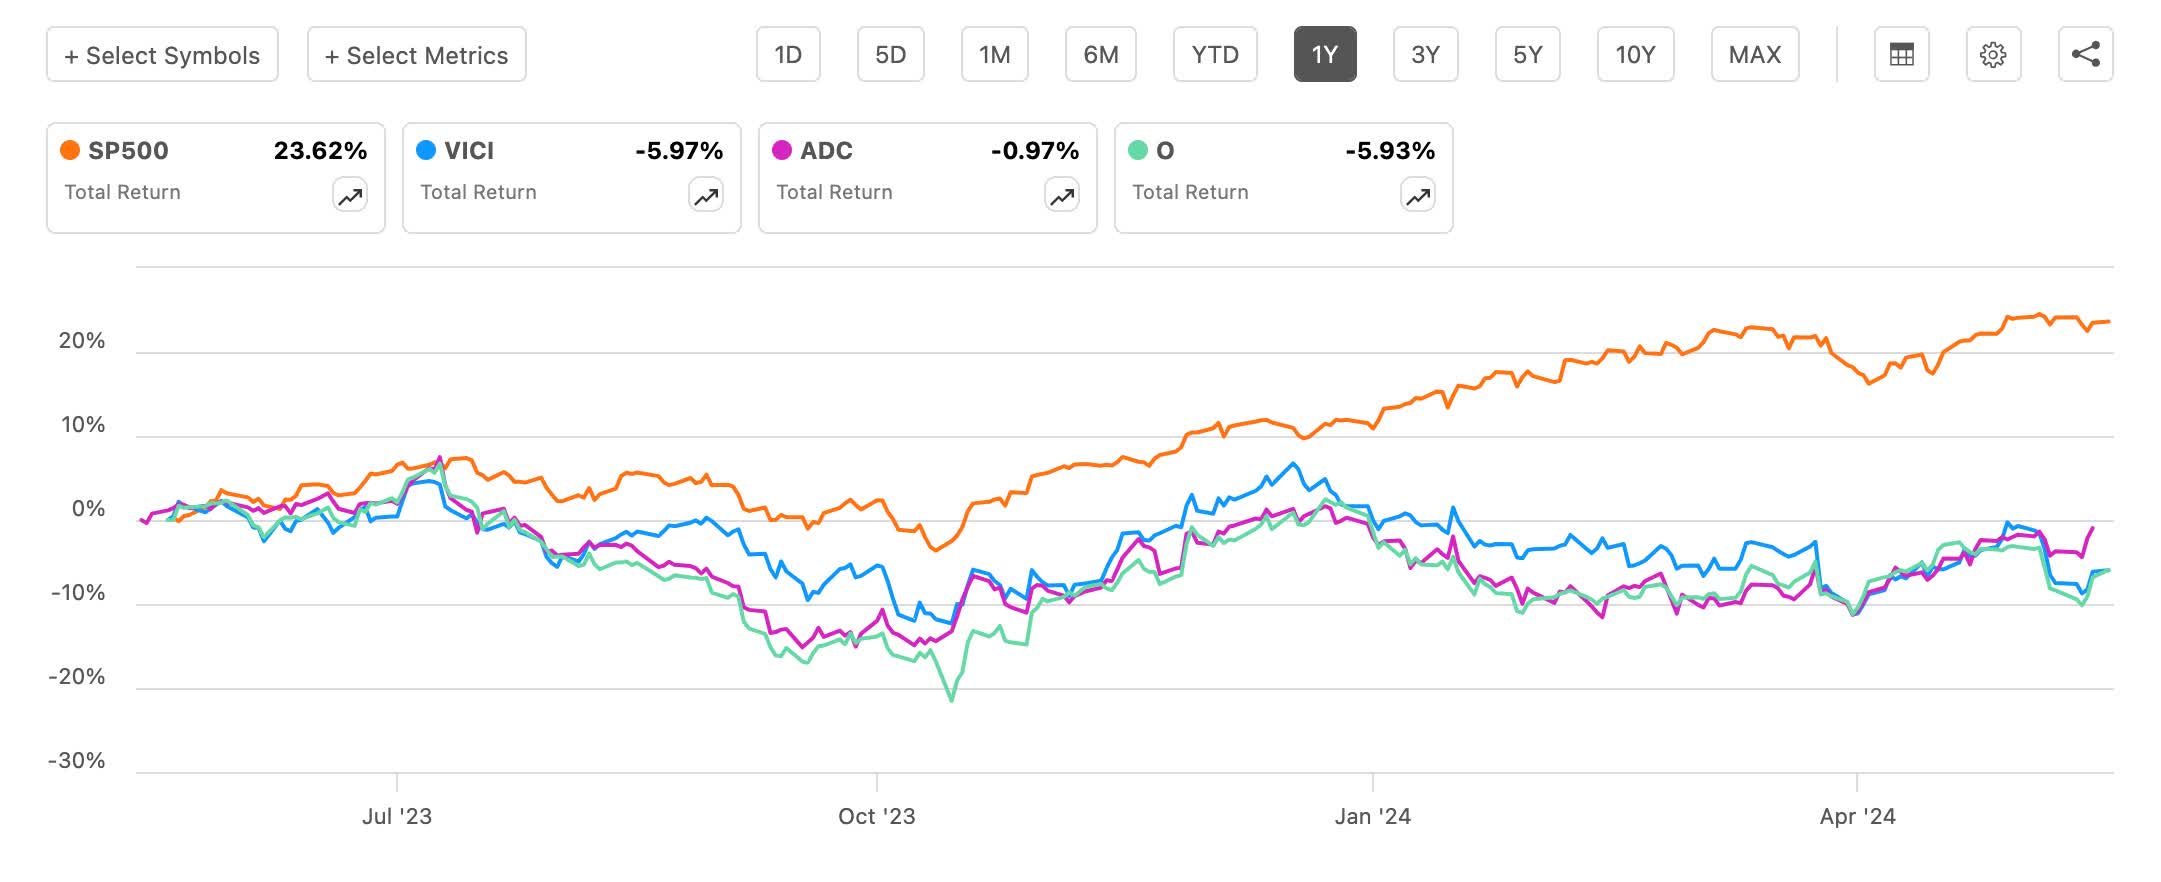Open the chart settings gear
This screenshot has height=882, width=2161.
click(1994, 55)
